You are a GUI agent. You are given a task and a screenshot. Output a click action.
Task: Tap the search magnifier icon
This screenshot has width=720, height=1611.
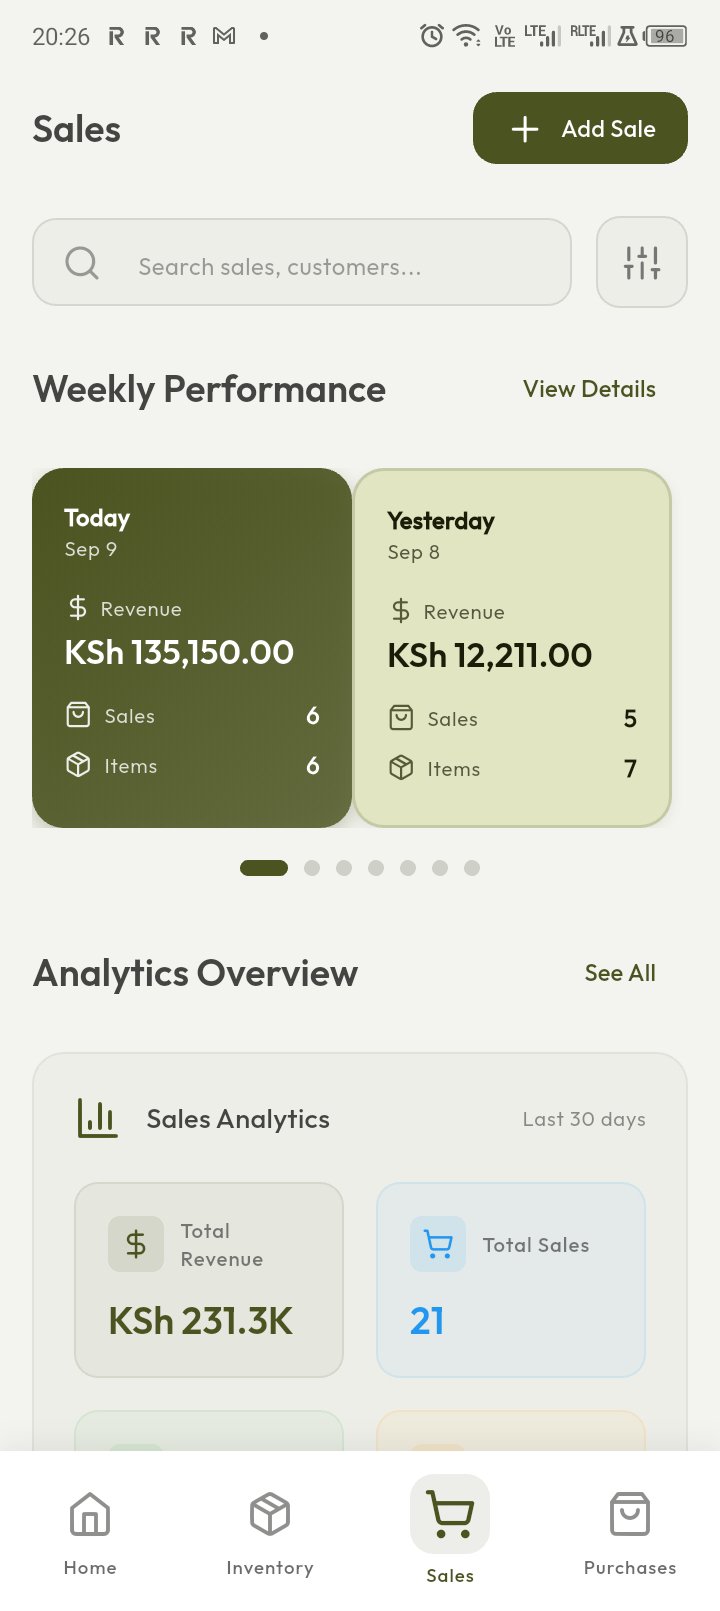coord(82,263)
